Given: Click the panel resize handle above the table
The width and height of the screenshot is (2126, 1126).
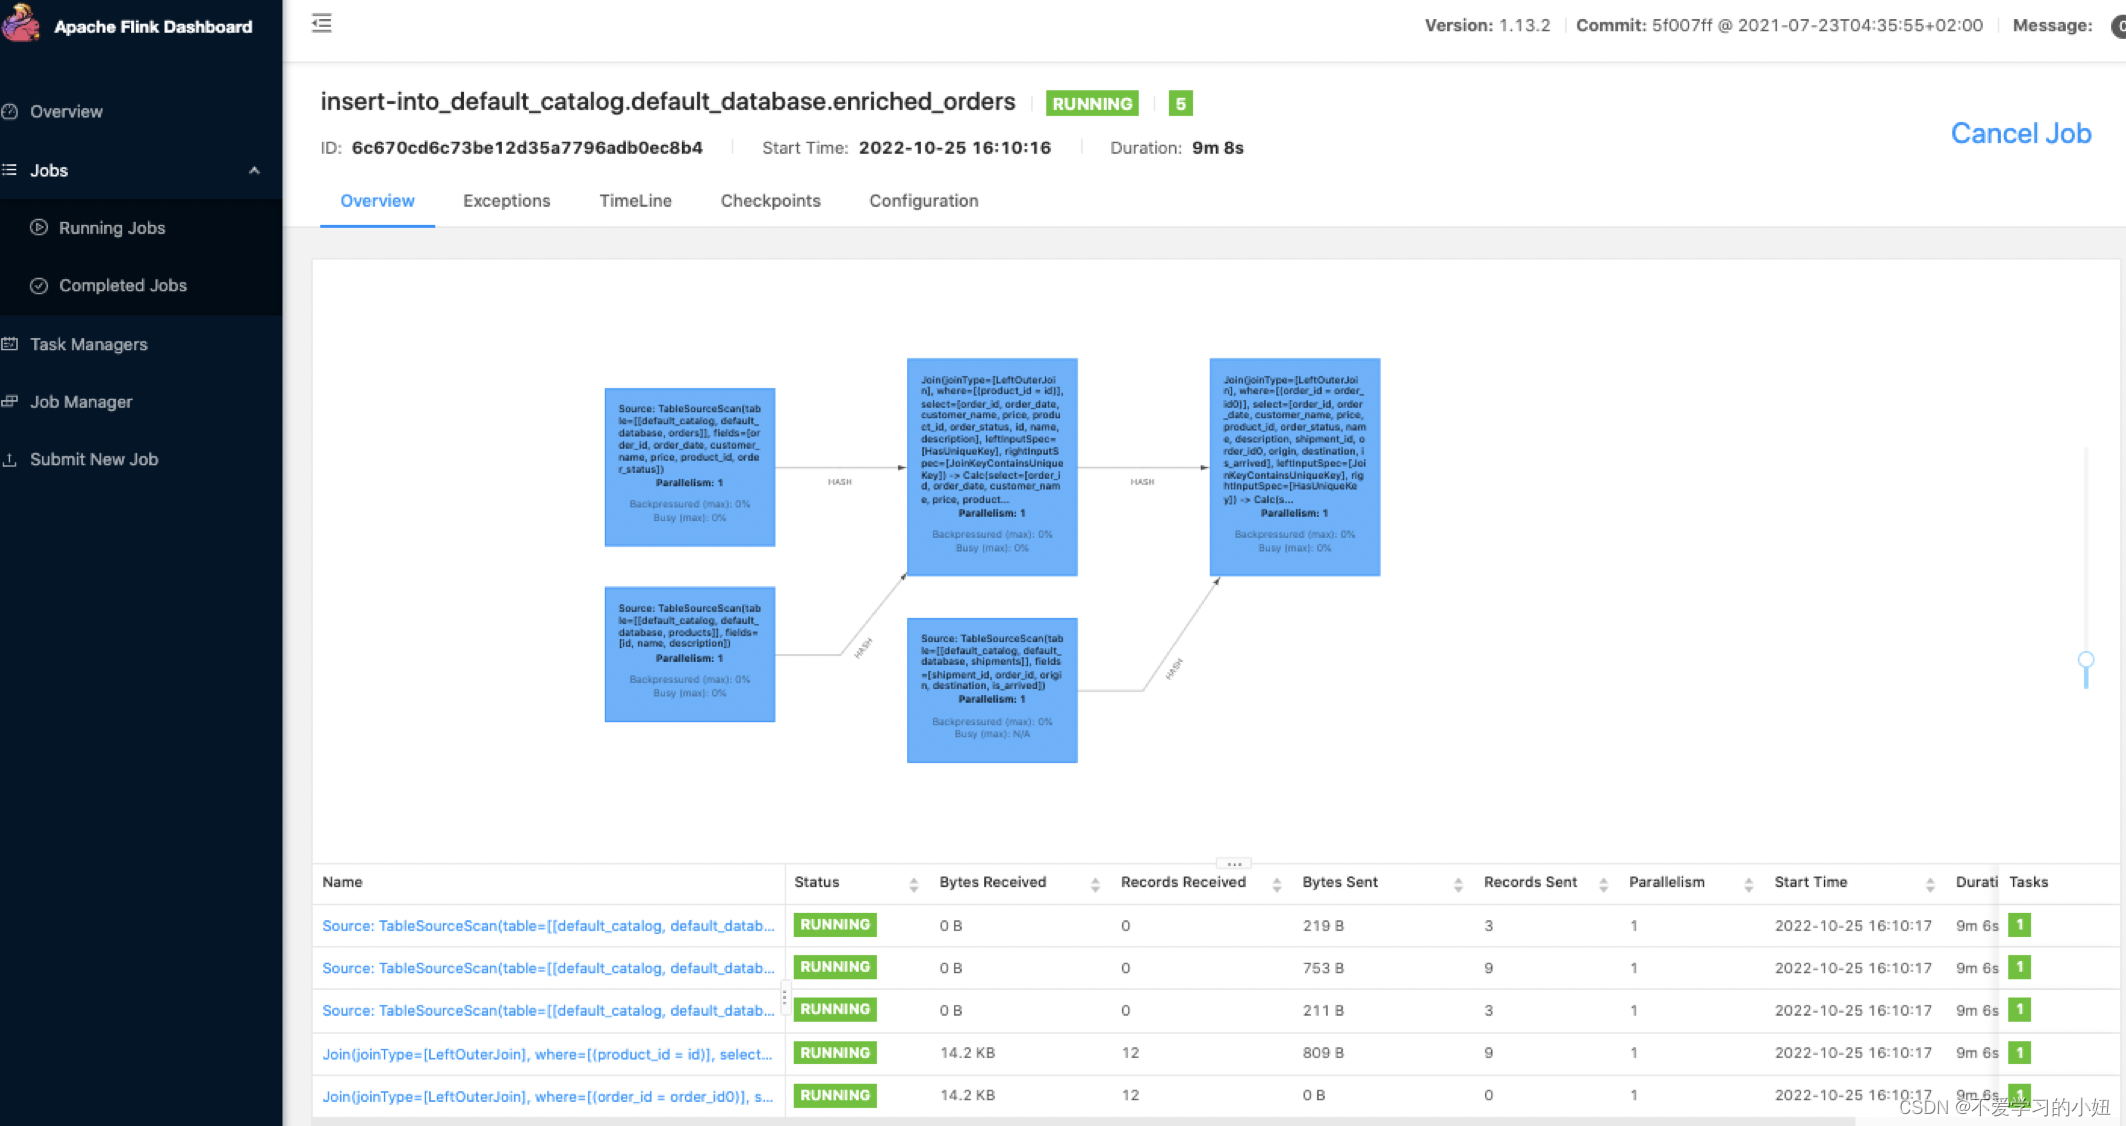Looking at the screenshot, I should tap(1234, 863).
